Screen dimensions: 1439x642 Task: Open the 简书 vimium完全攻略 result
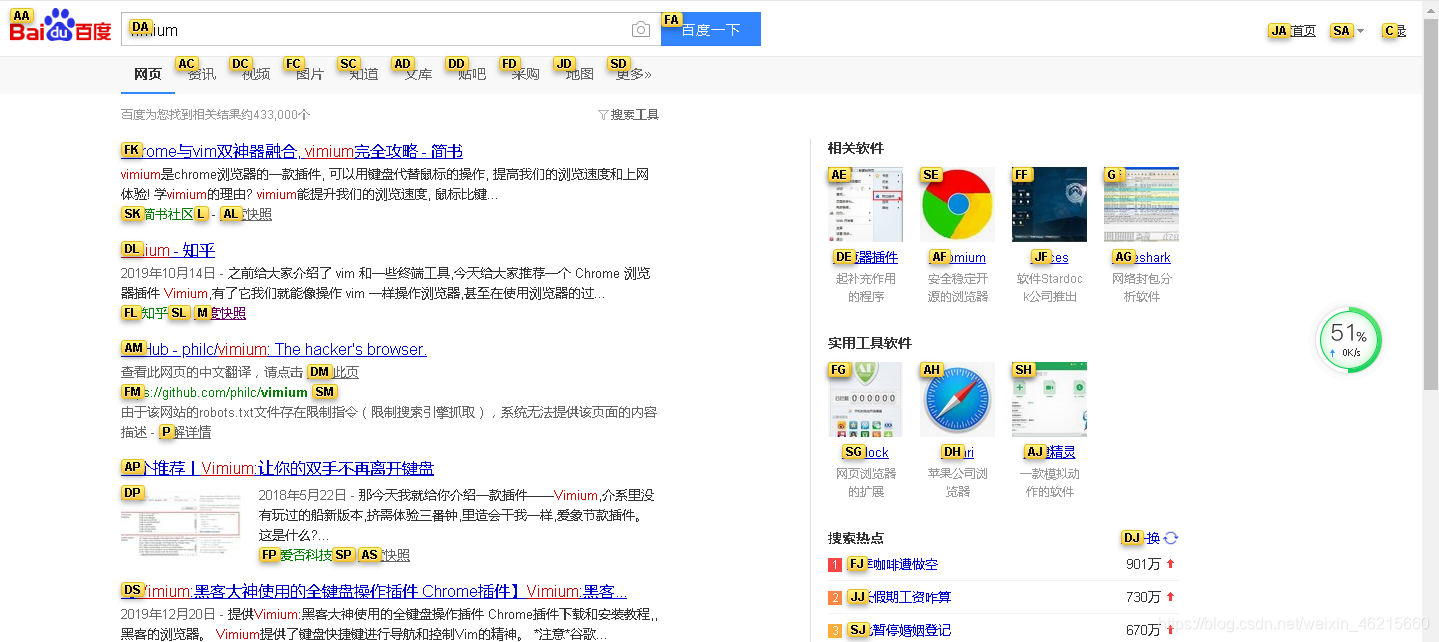pyautogui.click(x=292, y=151)
